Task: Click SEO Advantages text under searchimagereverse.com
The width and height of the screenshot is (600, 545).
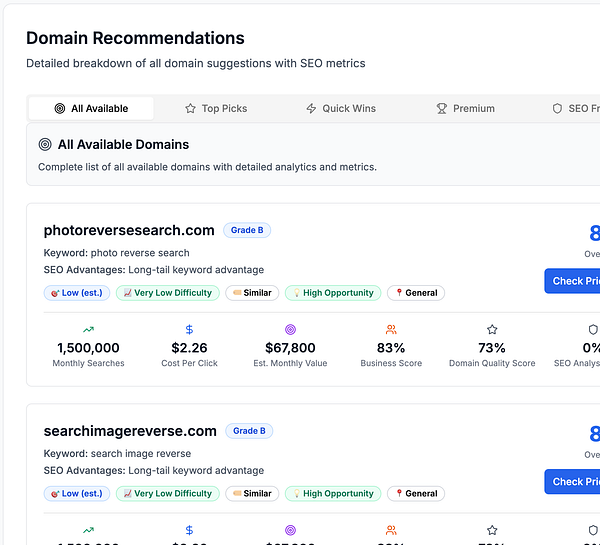Action: [154, 470]
